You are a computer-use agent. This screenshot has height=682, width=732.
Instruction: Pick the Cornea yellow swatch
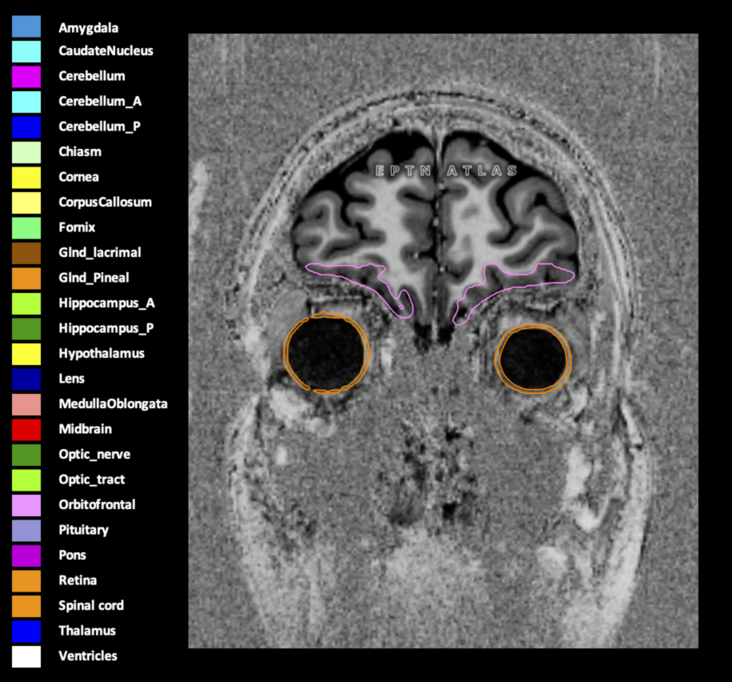(26, 177)
